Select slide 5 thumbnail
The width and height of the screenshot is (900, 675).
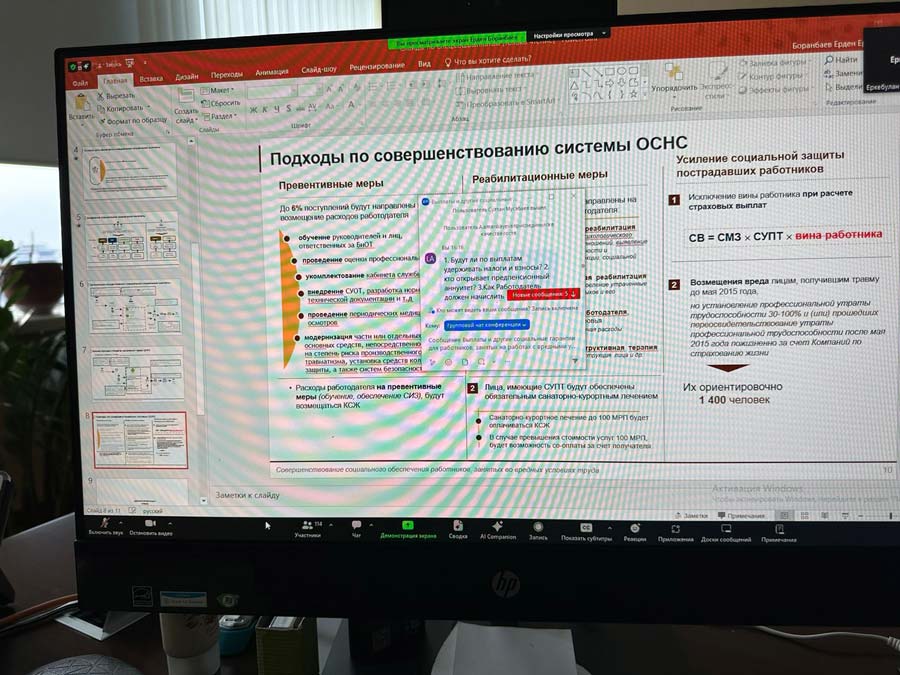[131, 238]
